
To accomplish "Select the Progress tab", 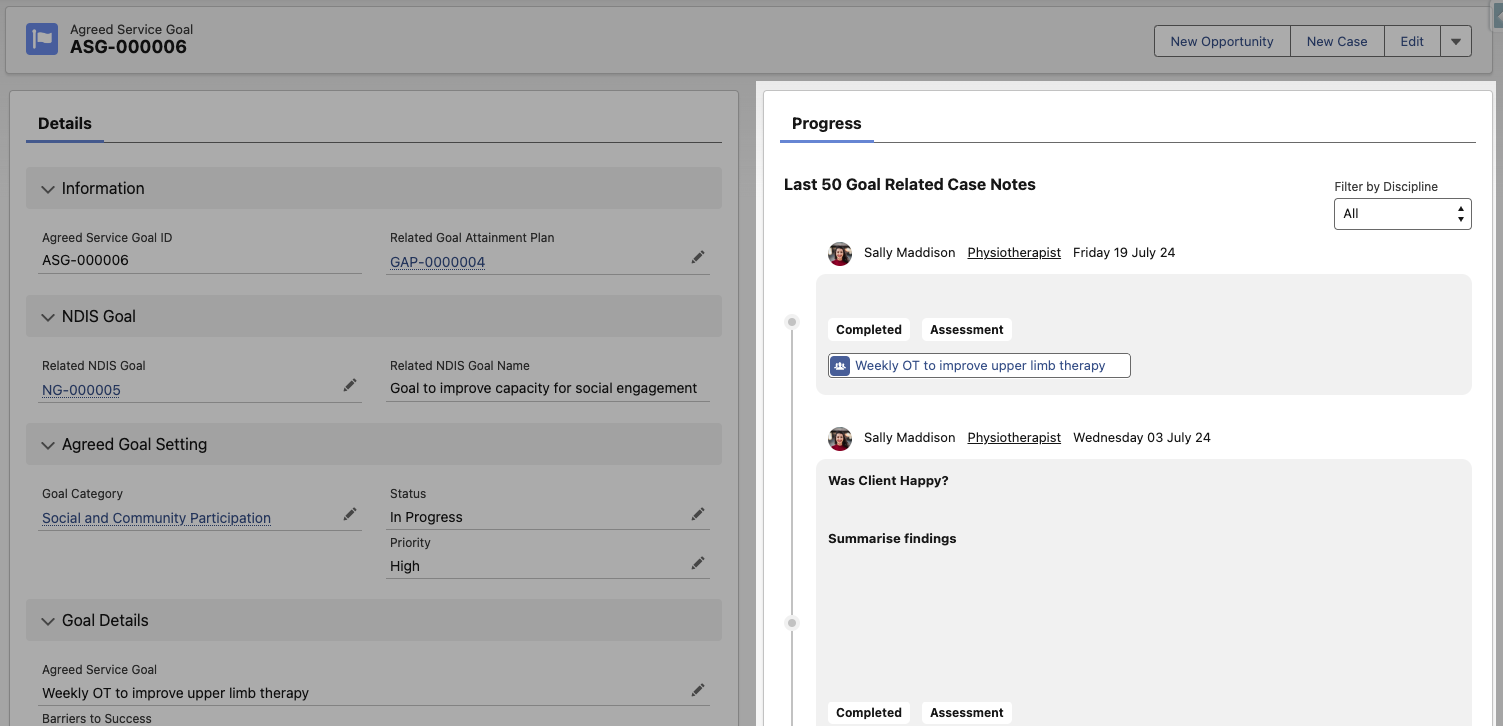I will point(826,123).
